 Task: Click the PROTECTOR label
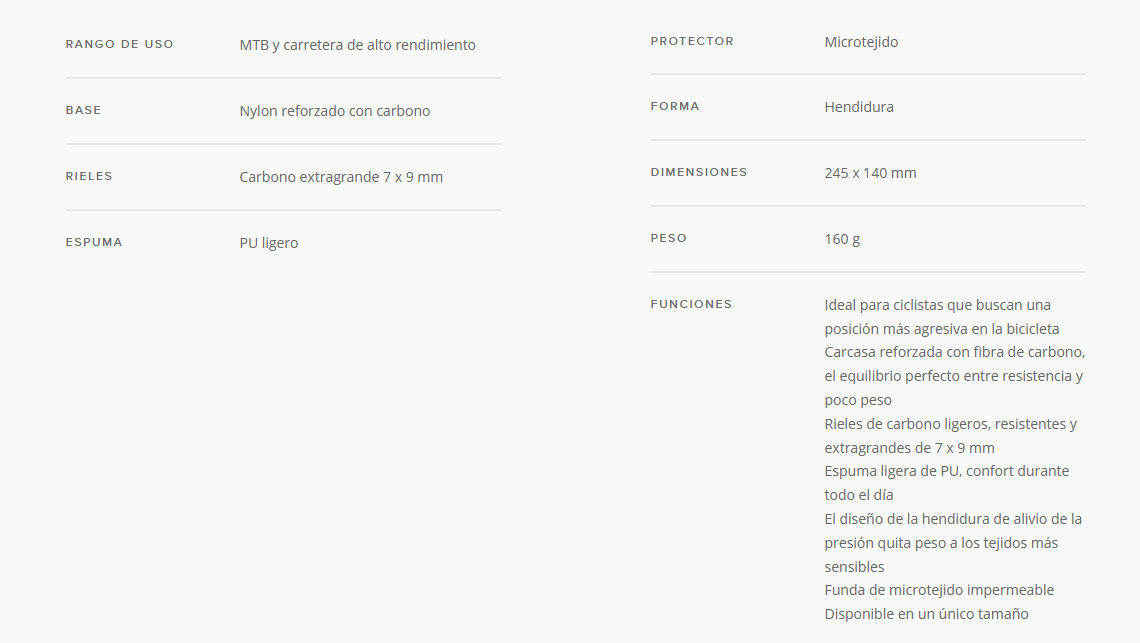[692, 41]
